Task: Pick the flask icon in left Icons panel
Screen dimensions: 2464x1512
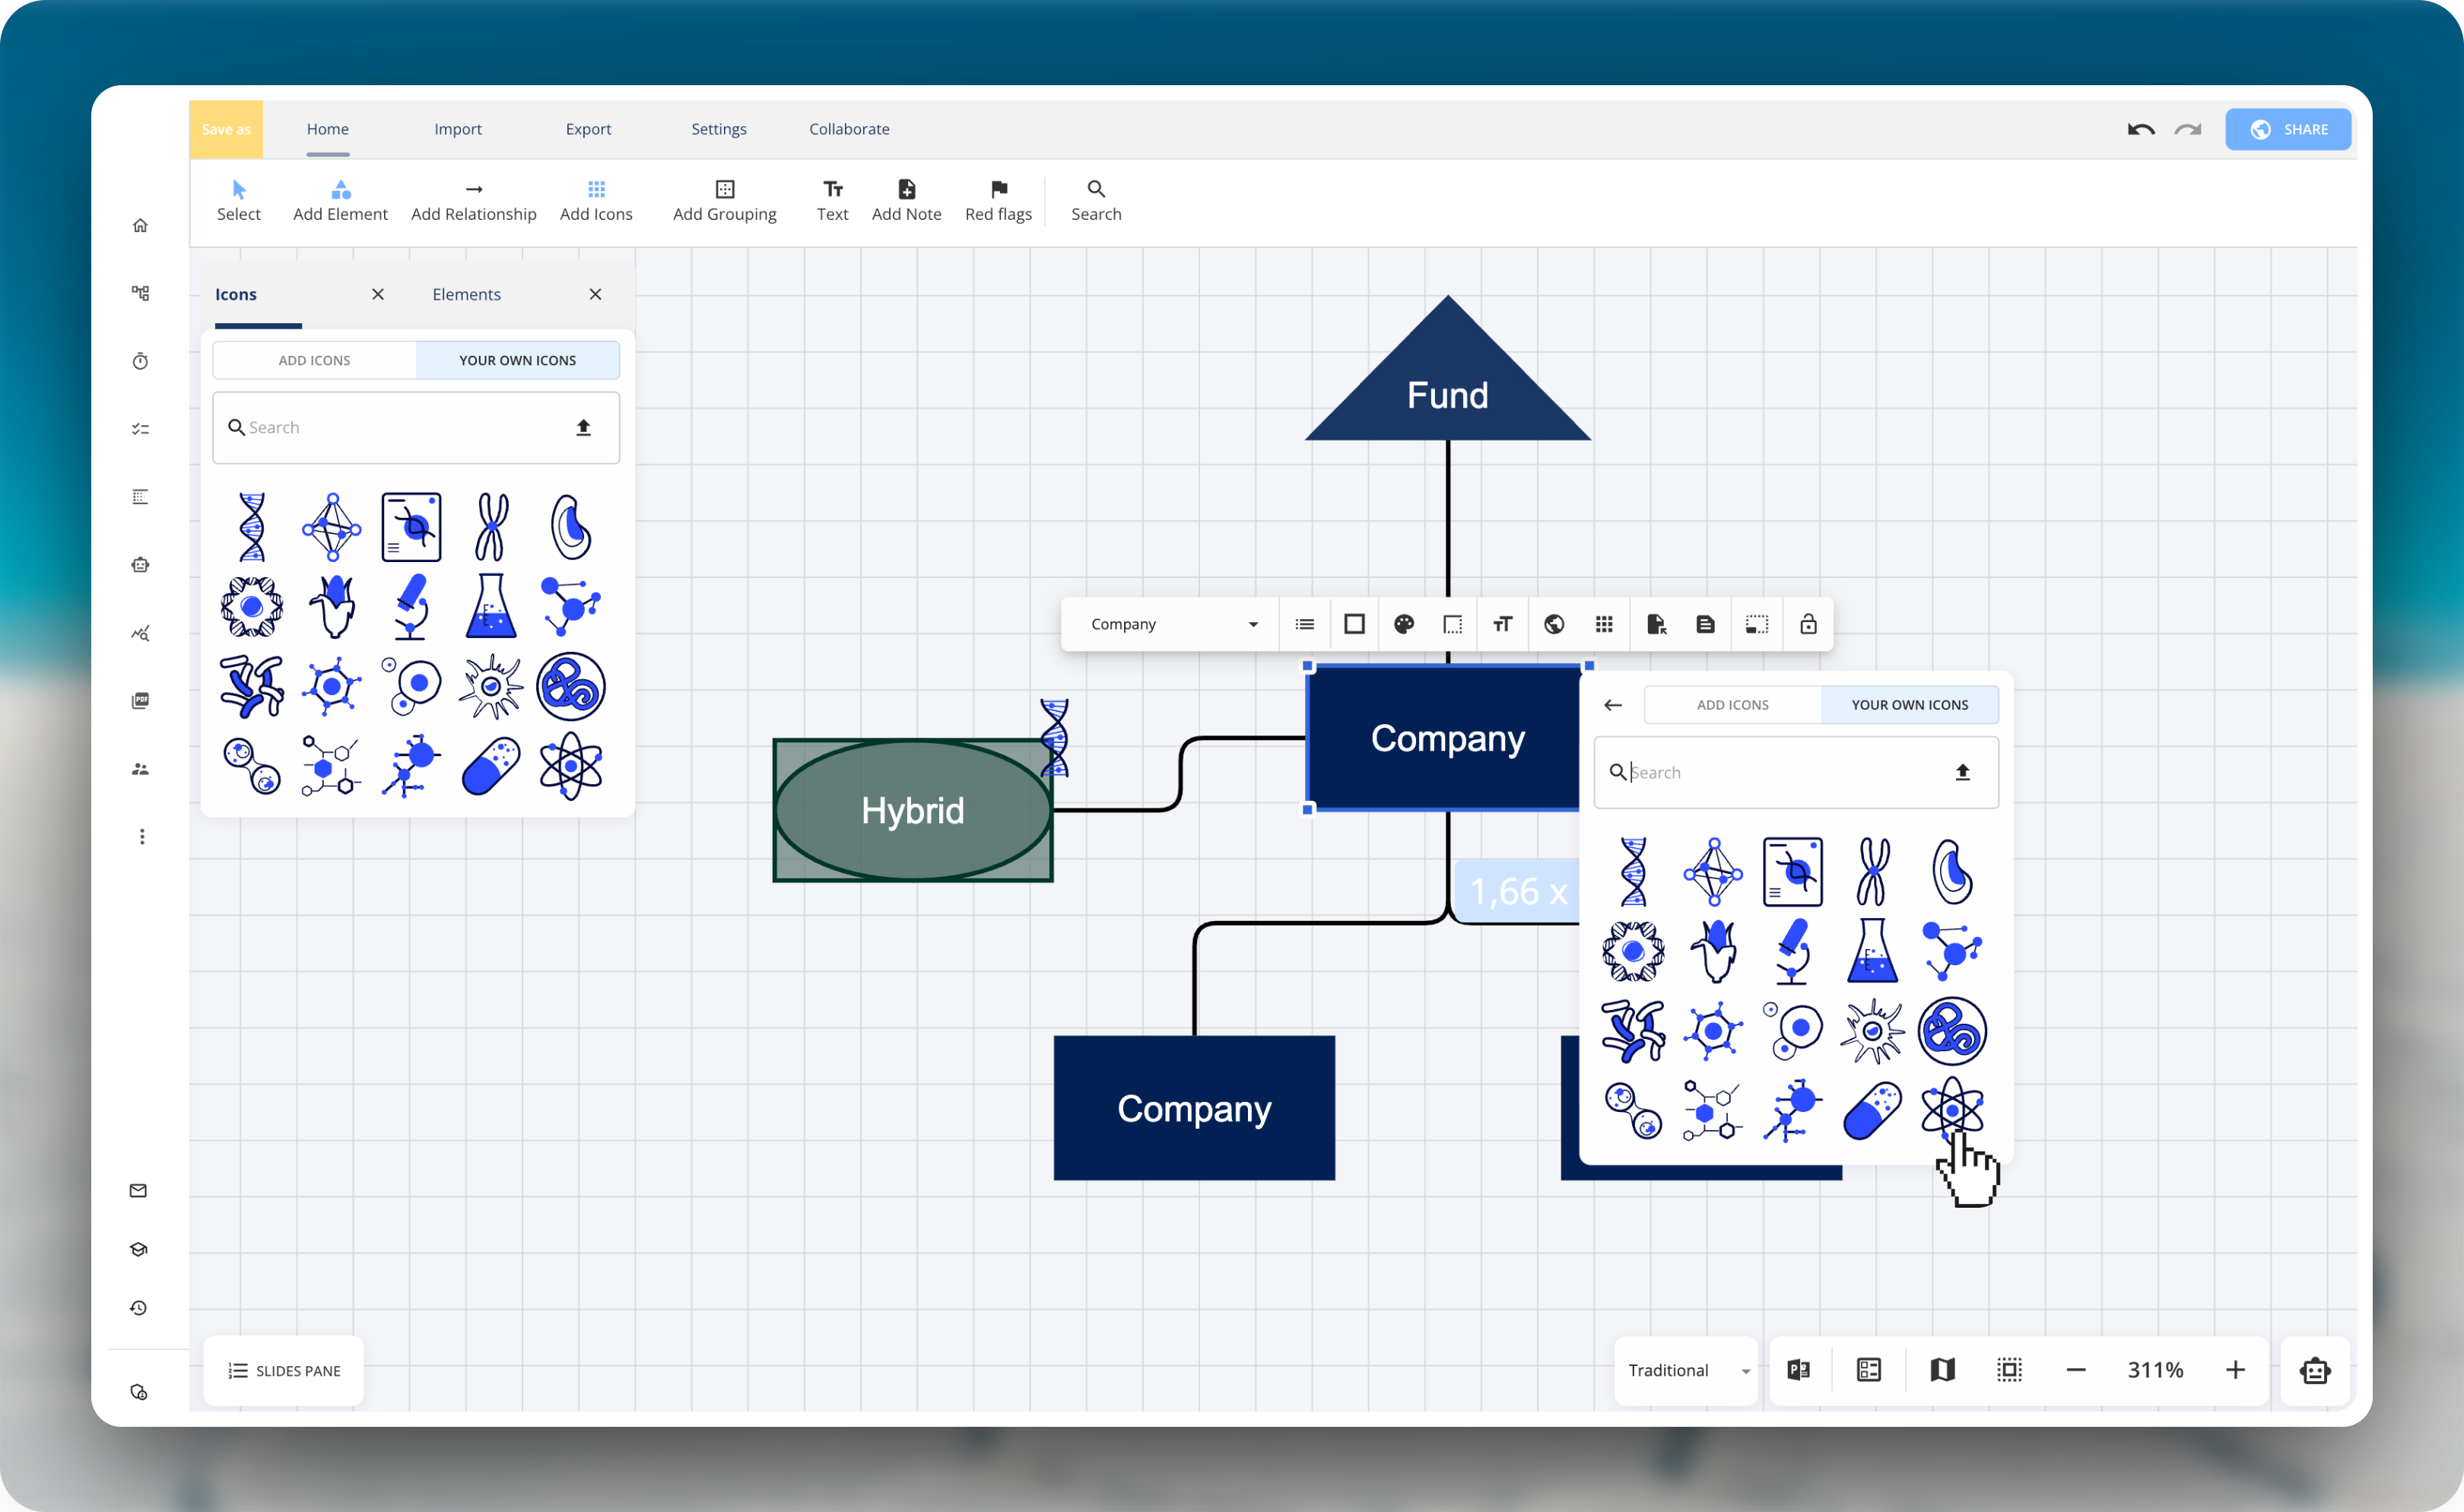Action: [x=490, y=606]
